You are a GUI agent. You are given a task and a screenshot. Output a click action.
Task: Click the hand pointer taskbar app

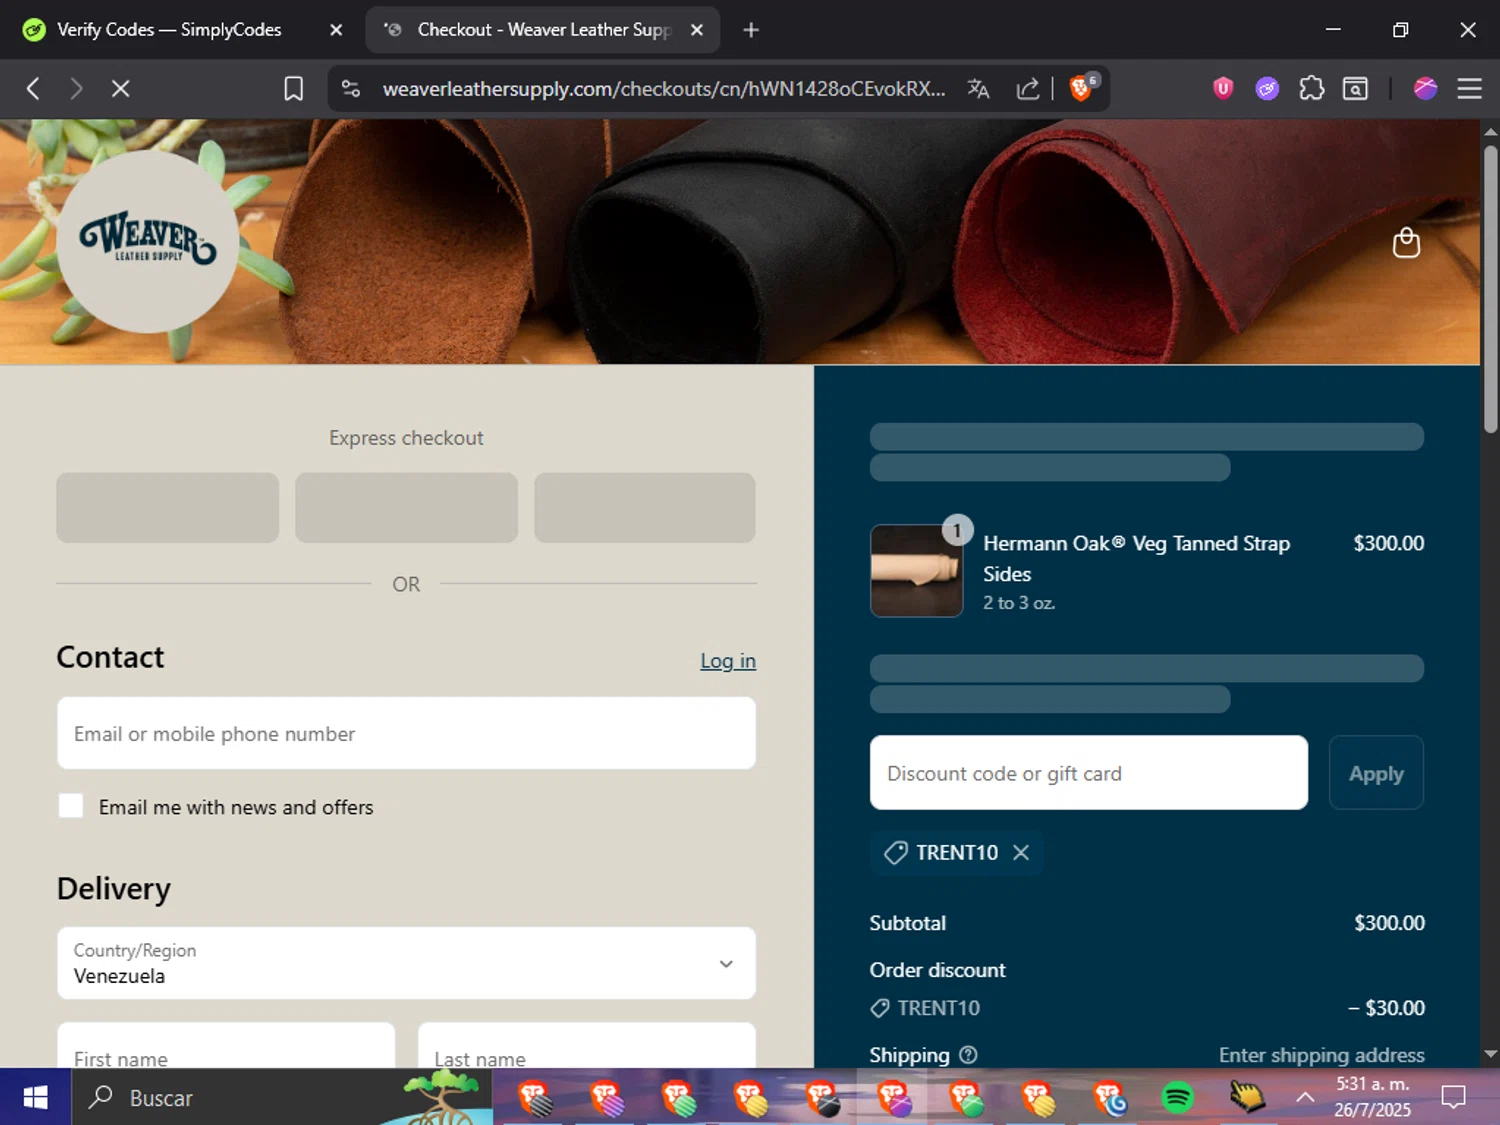click(x=1247, y=1097)
